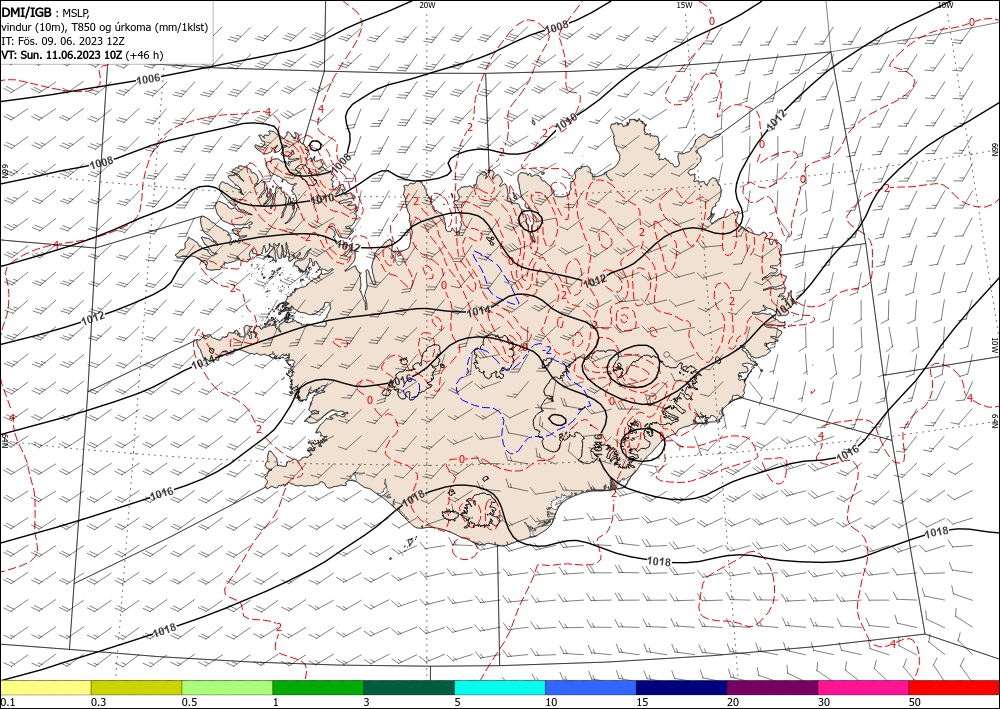Click the 'DMI/IGB : MSLP,' title text

pyautogui.click(x=45, y=11)
